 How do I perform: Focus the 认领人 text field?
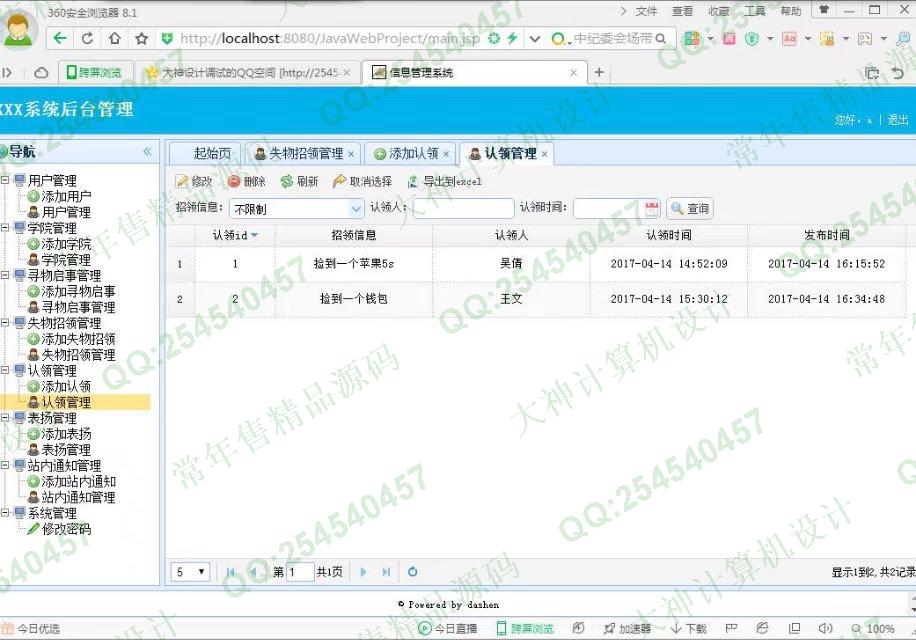coord(463,208)
